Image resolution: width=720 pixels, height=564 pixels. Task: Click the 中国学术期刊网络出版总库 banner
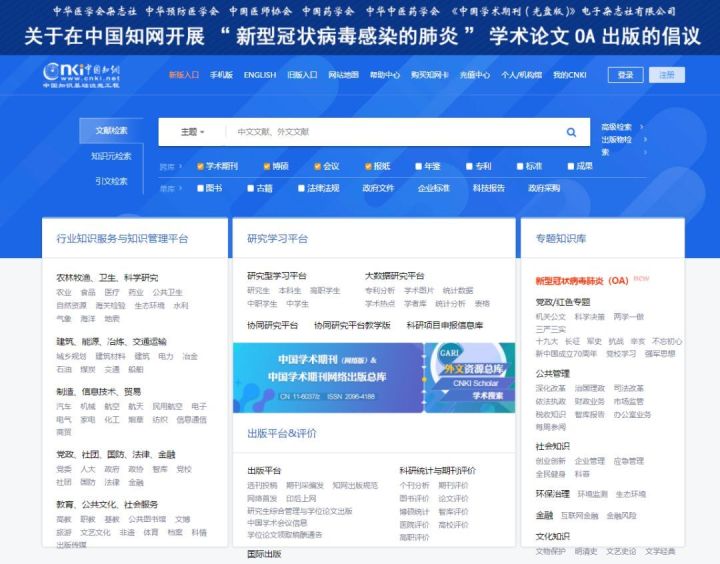tap(328, 378)
